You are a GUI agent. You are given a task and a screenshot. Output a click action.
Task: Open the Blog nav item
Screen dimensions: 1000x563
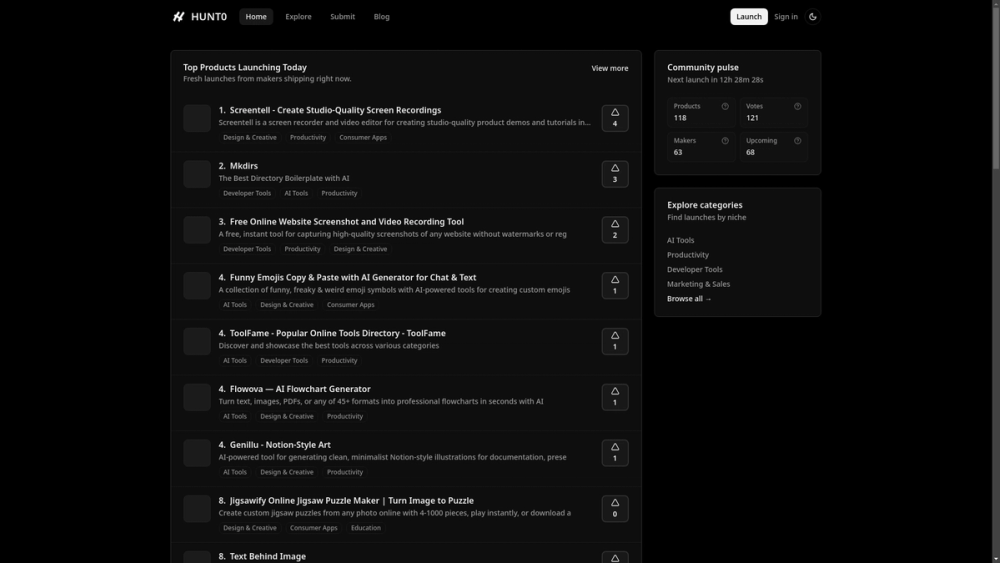pos(381,17)
